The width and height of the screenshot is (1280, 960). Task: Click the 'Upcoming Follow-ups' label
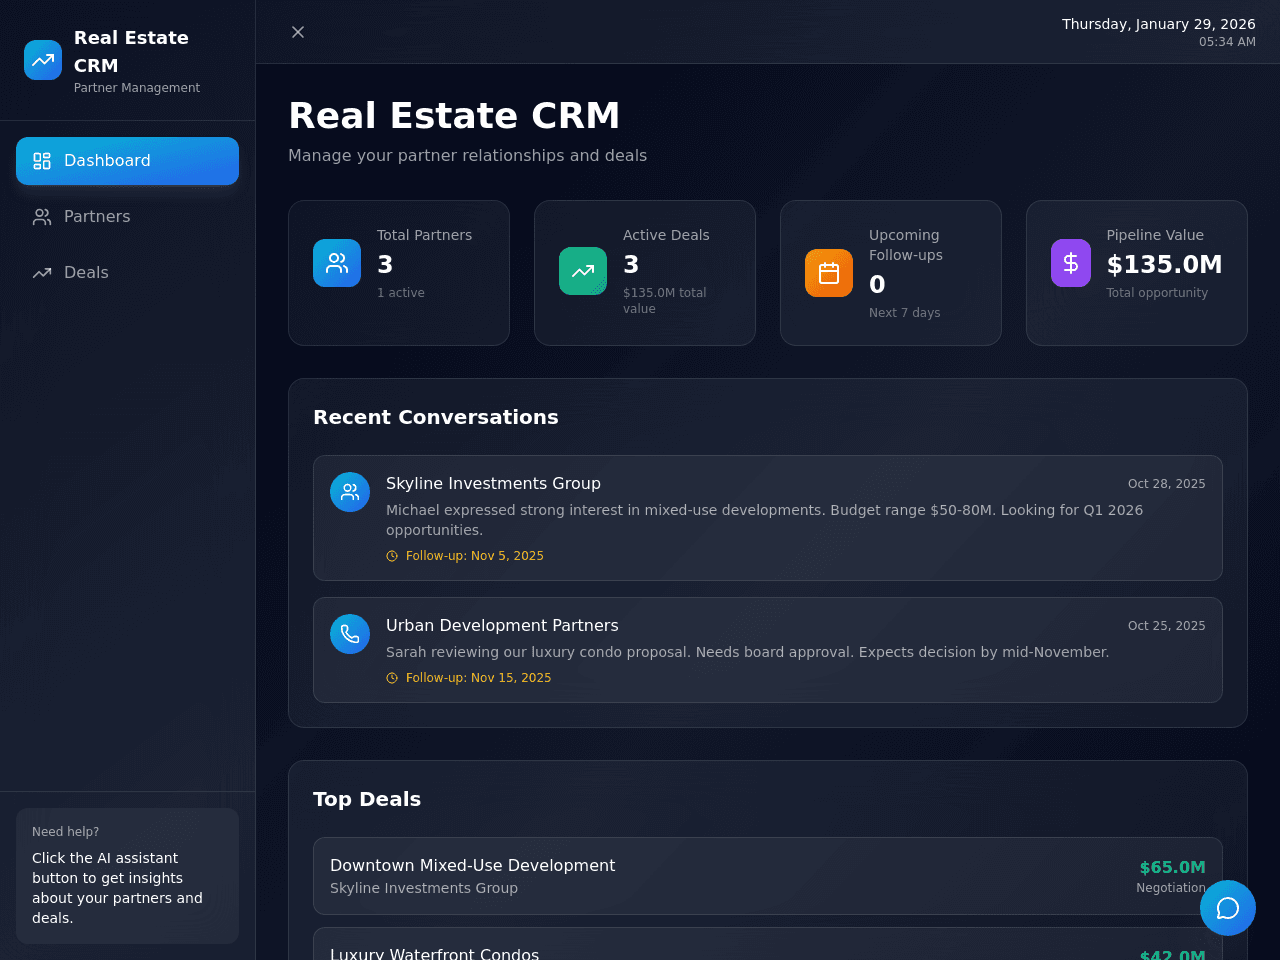pos(906,245)
